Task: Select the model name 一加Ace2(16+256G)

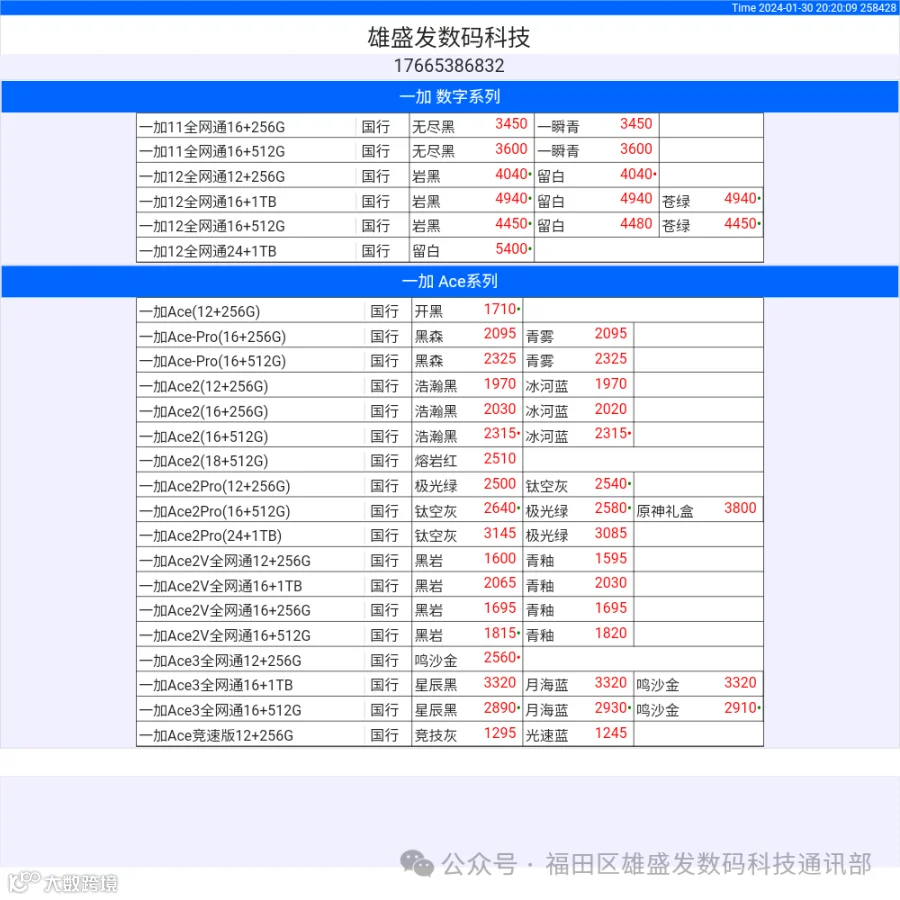Action: 204,412
